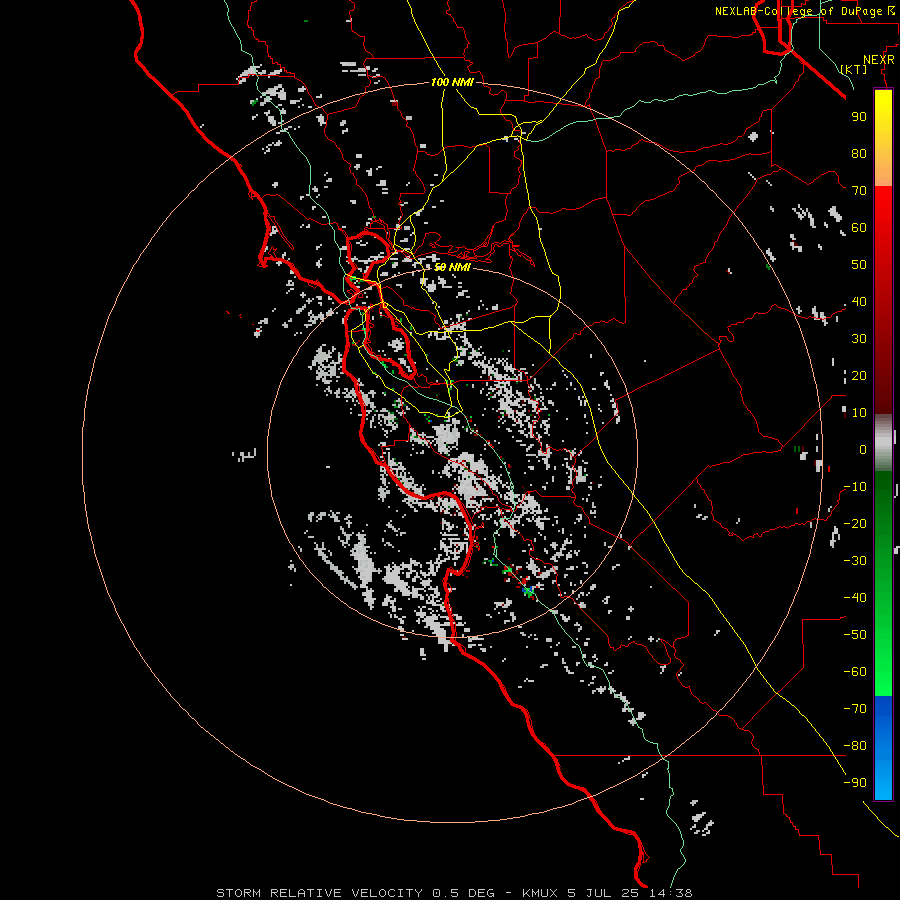The width and height of the screenshot is (900, 900).
Task: Click the NEXR label above the scale
Action: pyautogui.click(x=878, y=60)
